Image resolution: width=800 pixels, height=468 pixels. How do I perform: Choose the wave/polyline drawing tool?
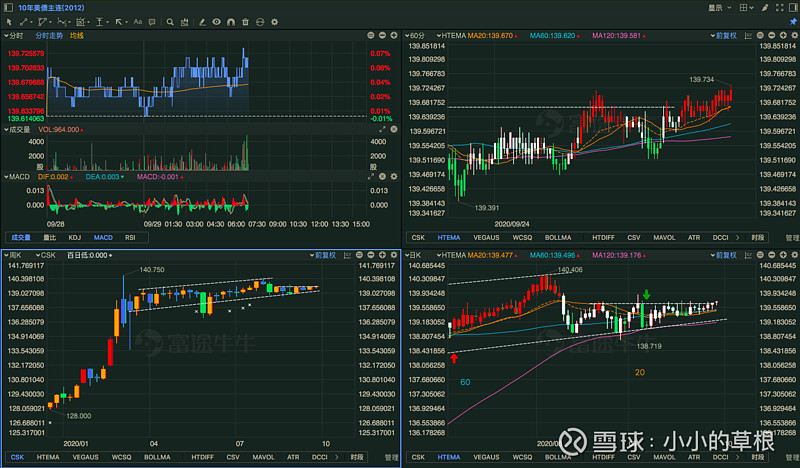click(61, 22)
